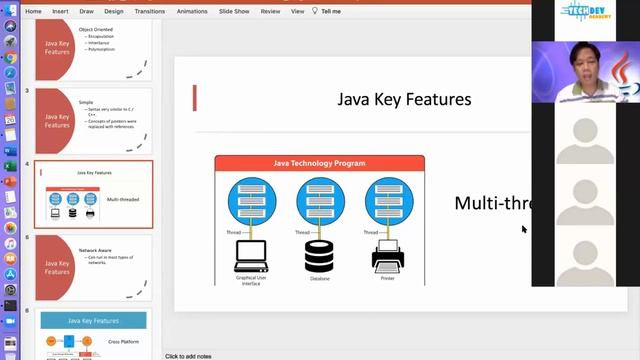Click the laptop Graphical User Interface image

coord(251,256)
